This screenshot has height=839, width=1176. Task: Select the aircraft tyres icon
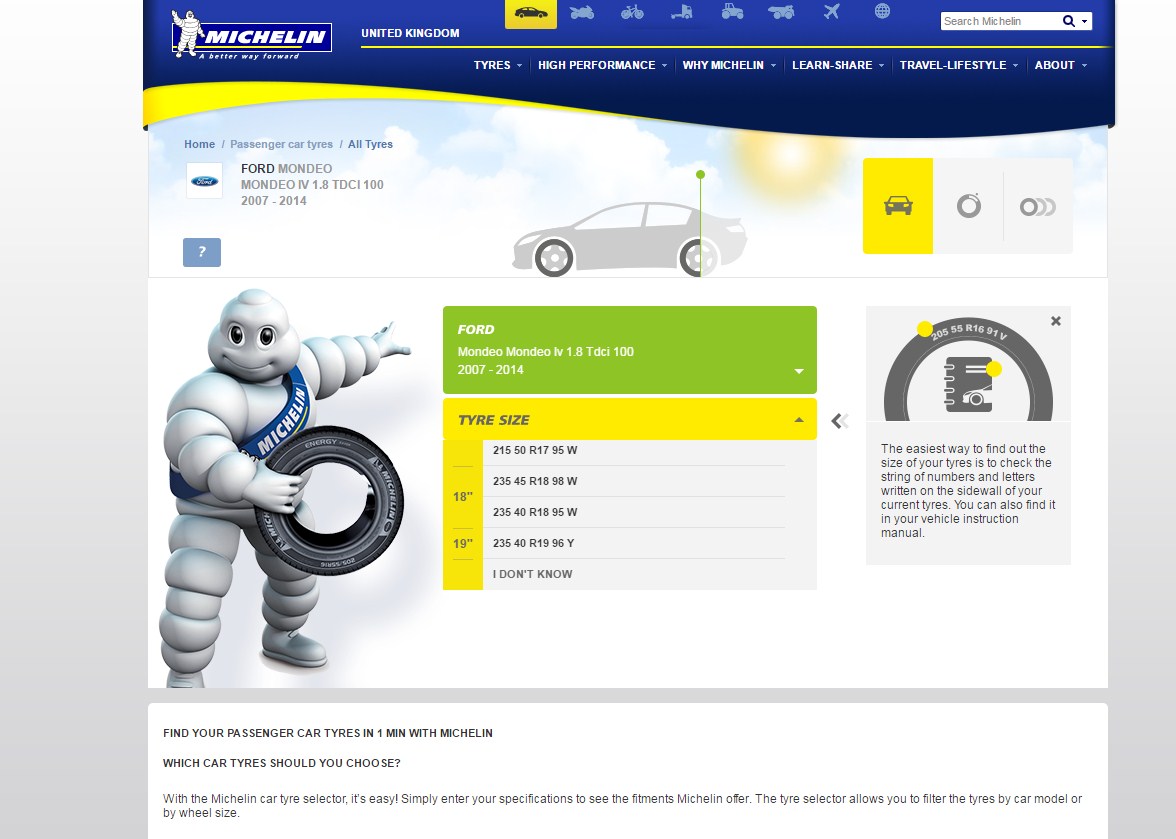832,11
